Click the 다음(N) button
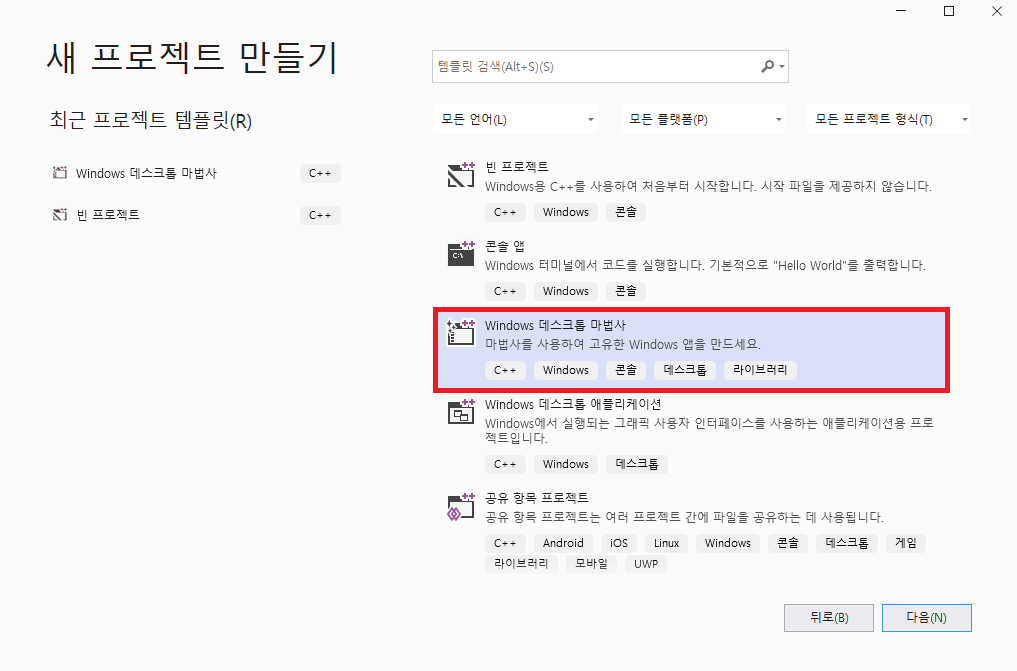This screenshot has width=1017, height=671. pos(926,618)
